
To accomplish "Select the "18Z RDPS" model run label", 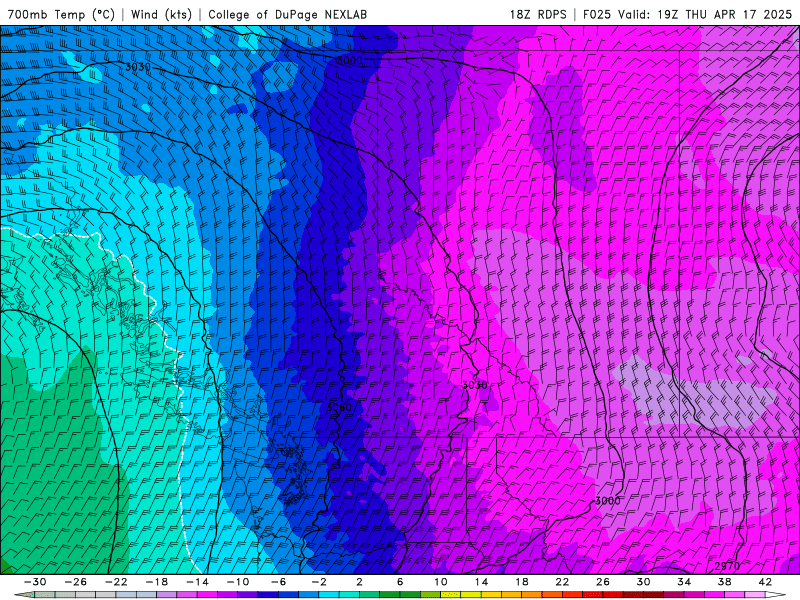I will click(538, 14).
